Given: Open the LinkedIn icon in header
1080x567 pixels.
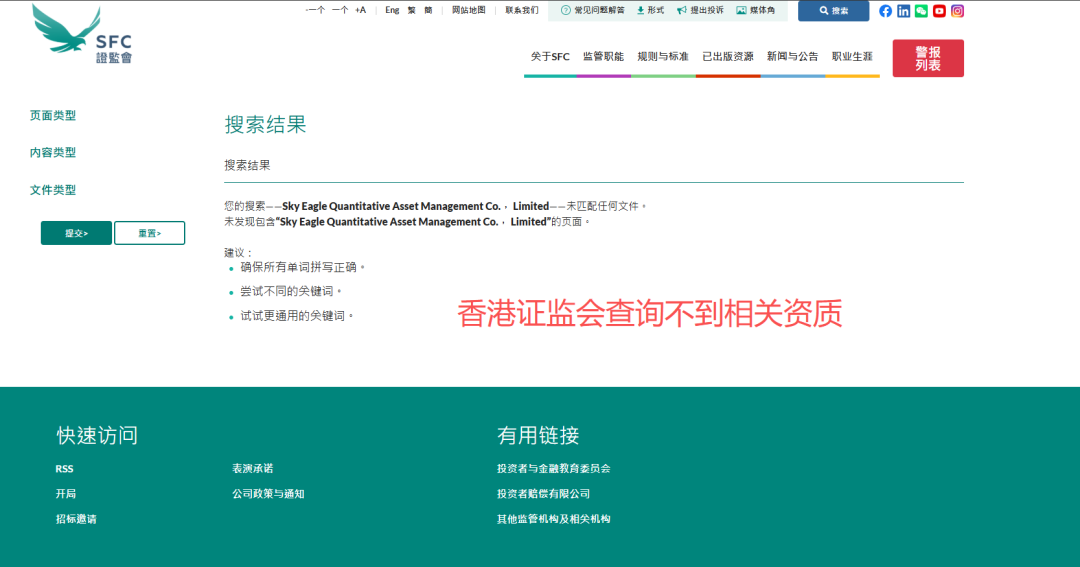Looking at the screenshot, I should 904,11.
